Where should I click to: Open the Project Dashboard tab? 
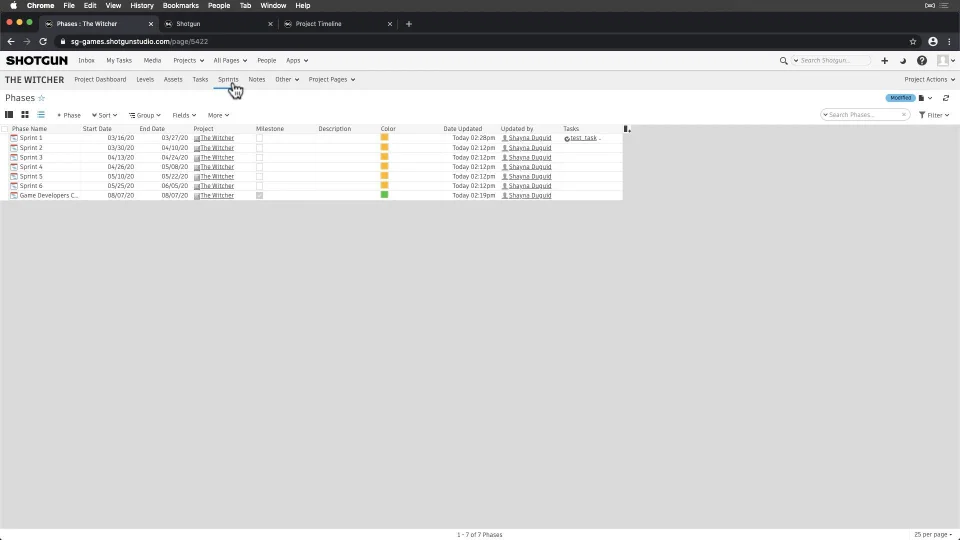tap(100, 80)
